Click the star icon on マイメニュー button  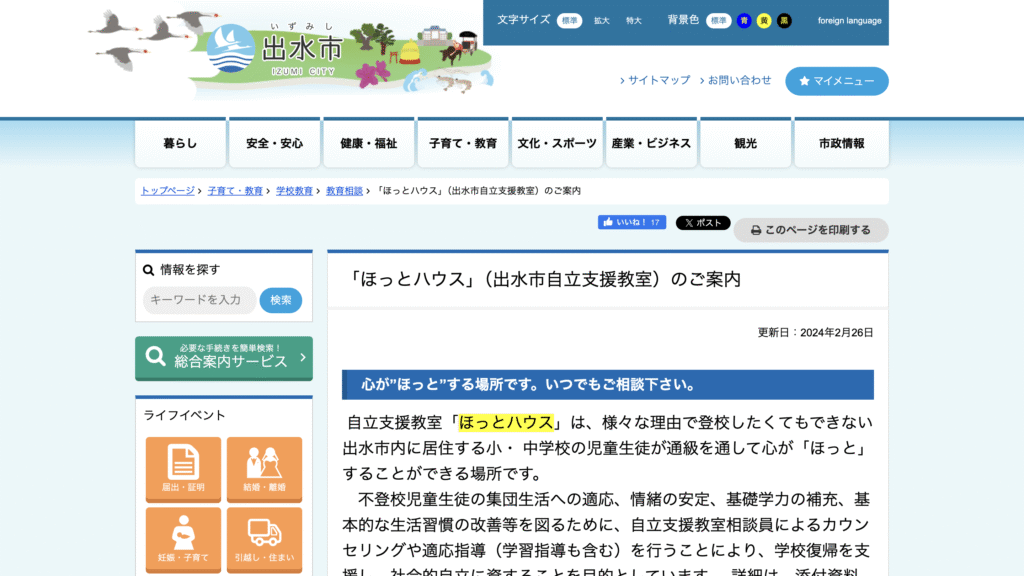pyautogui.click(x=802, y=81)
